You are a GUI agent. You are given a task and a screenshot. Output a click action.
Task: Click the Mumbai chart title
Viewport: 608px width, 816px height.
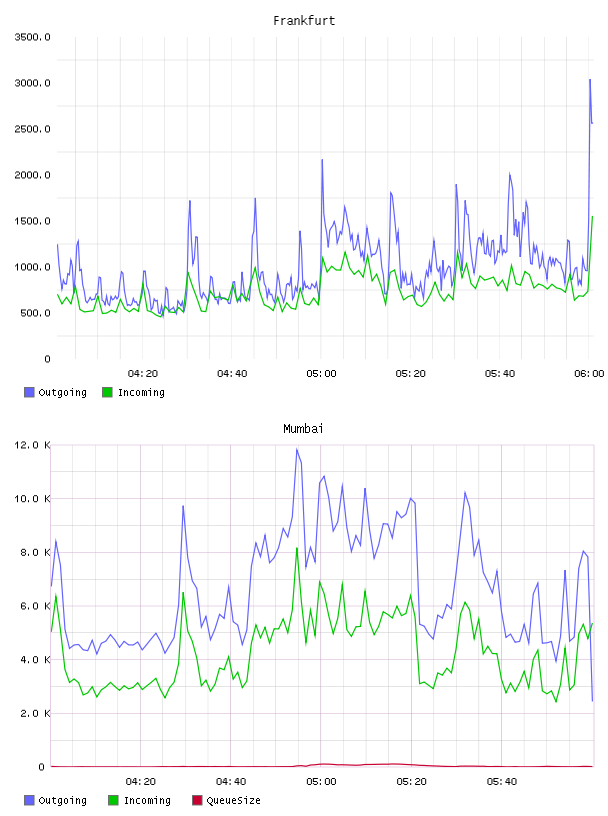(x=303, y=429)
